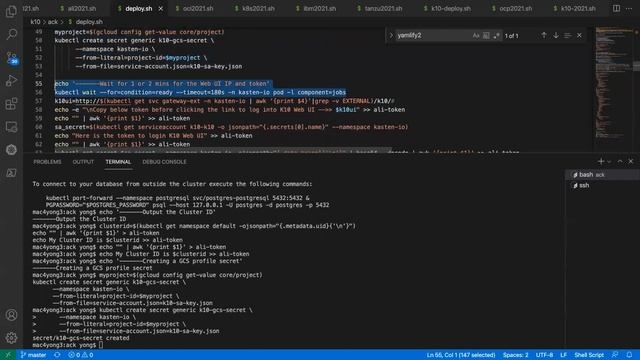The image size is (640, 360).
Task: Click the terminal prompt cursor on last line
Action: (x=101, y=345)
